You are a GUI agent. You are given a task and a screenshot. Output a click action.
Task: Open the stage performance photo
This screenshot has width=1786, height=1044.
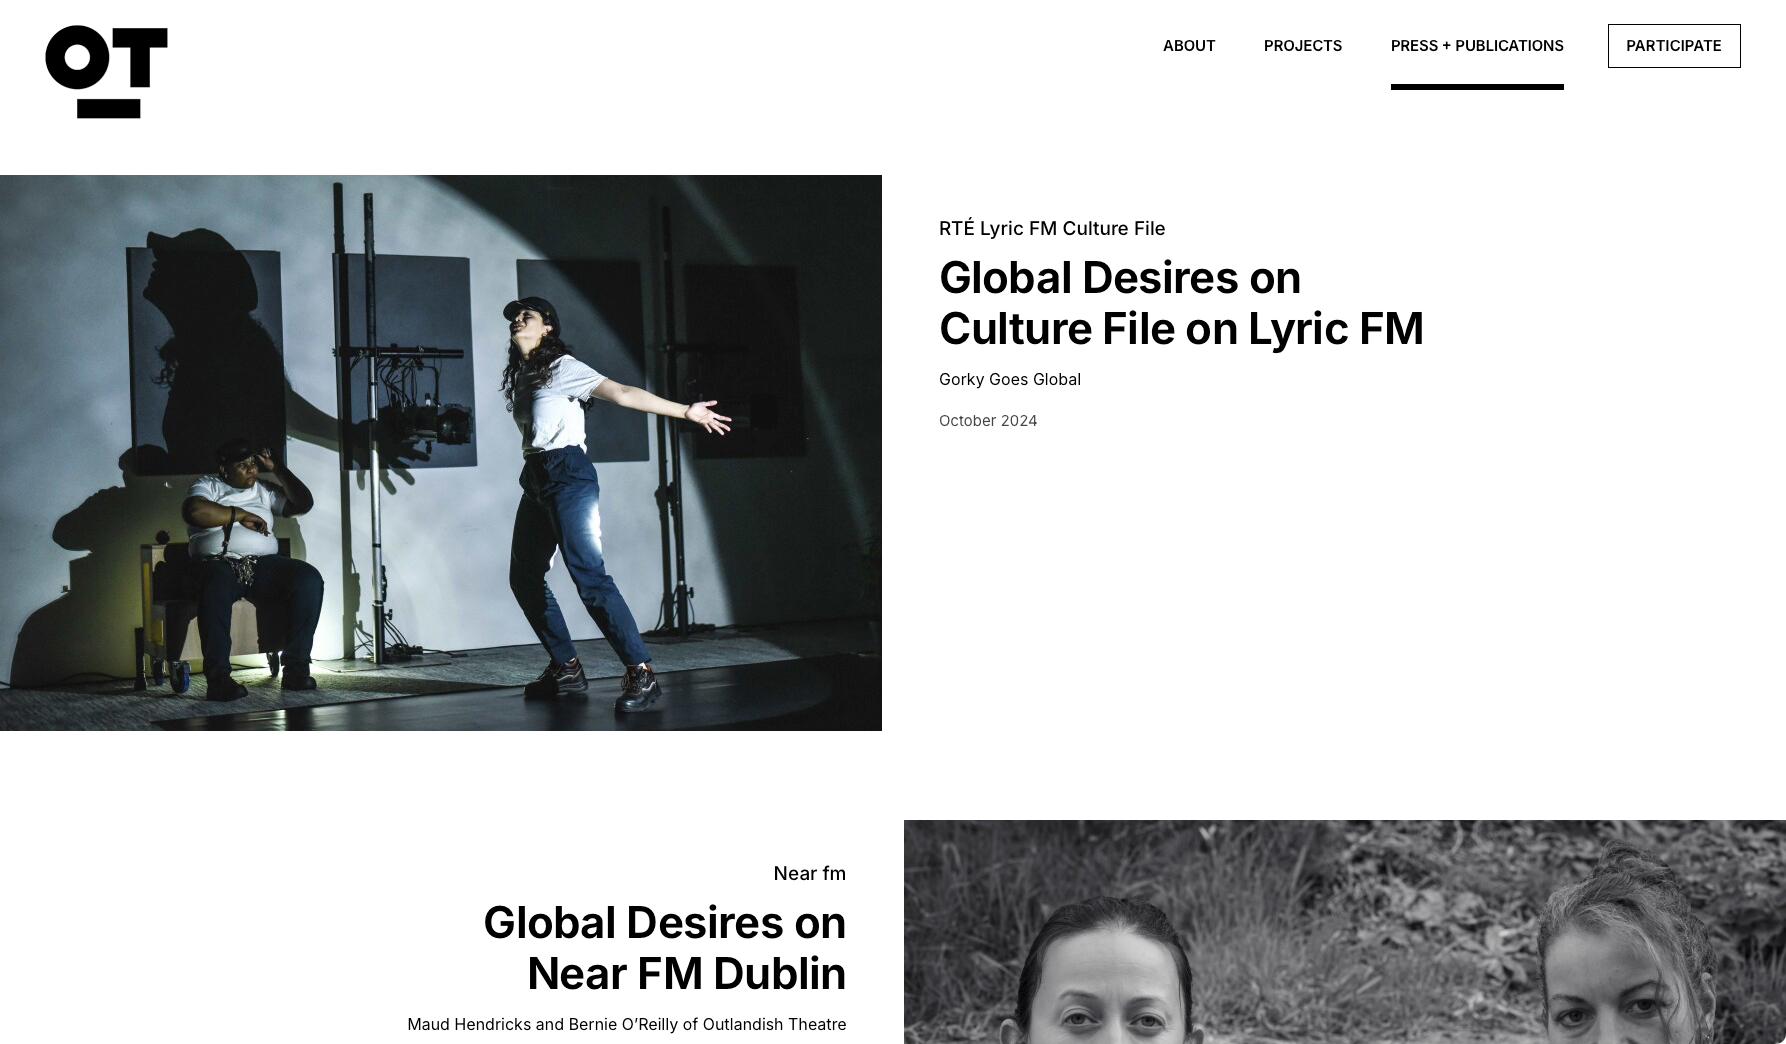click(441, 453)
